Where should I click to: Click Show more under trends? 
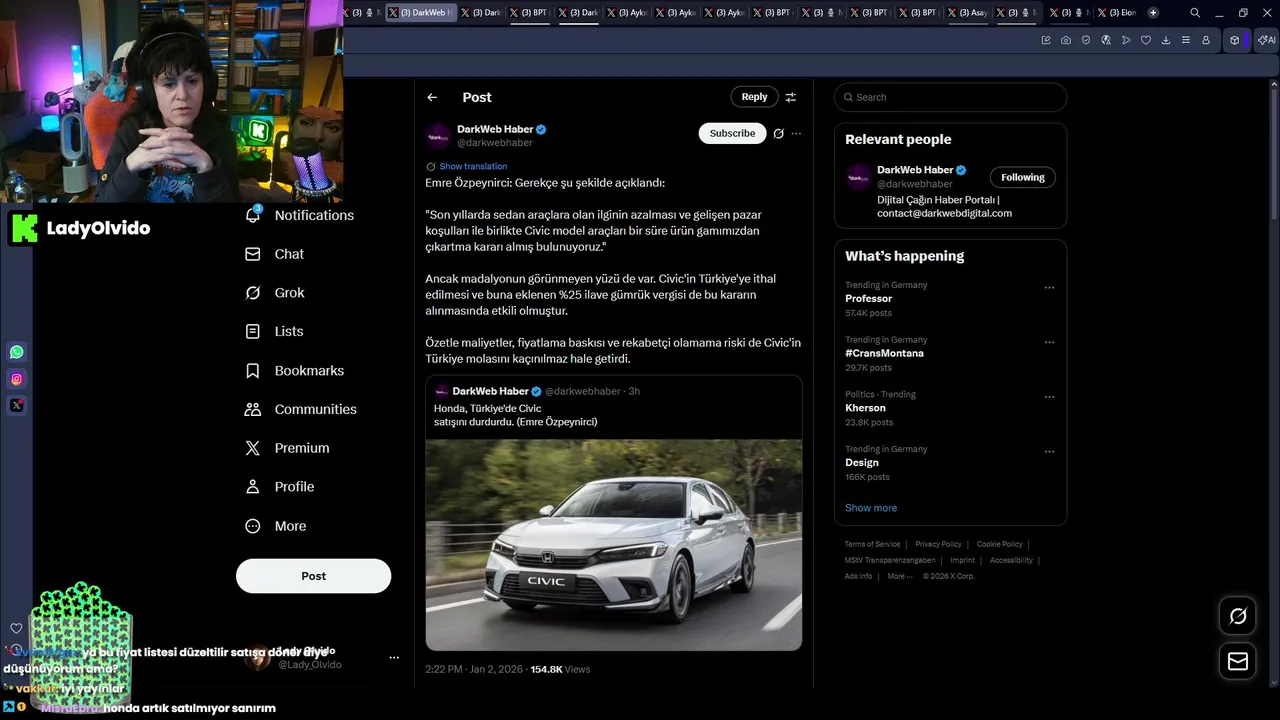point(871,508)
